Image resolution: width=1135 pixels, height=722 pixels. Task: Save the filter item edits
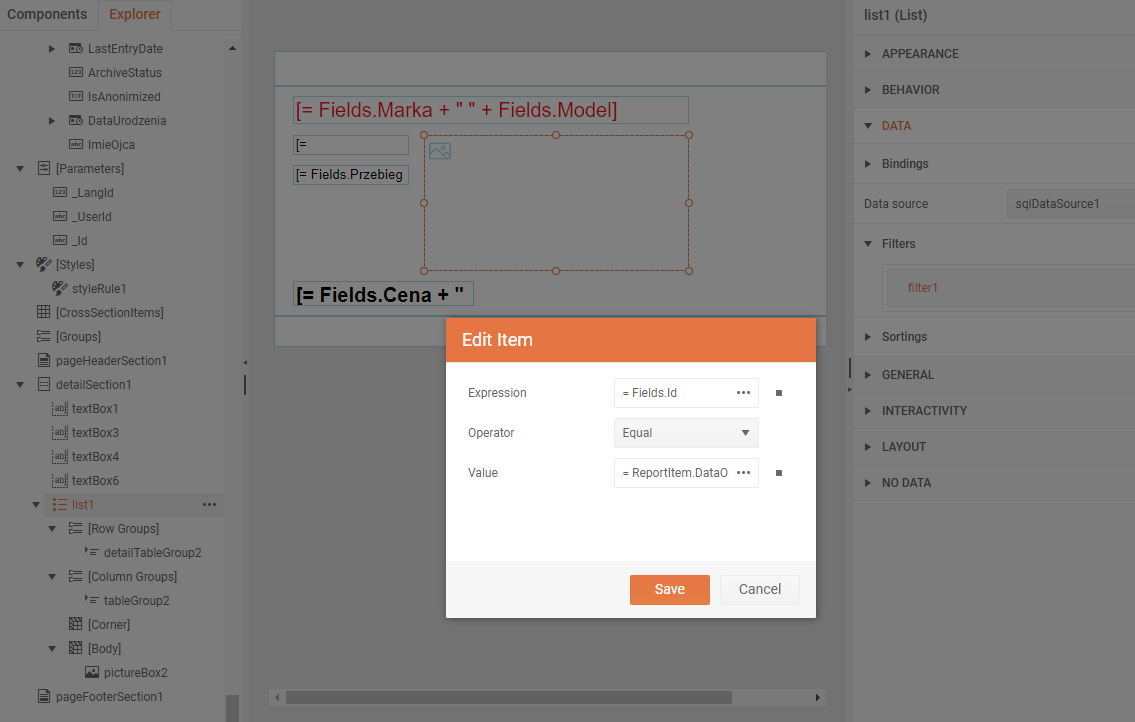[669, 590]
